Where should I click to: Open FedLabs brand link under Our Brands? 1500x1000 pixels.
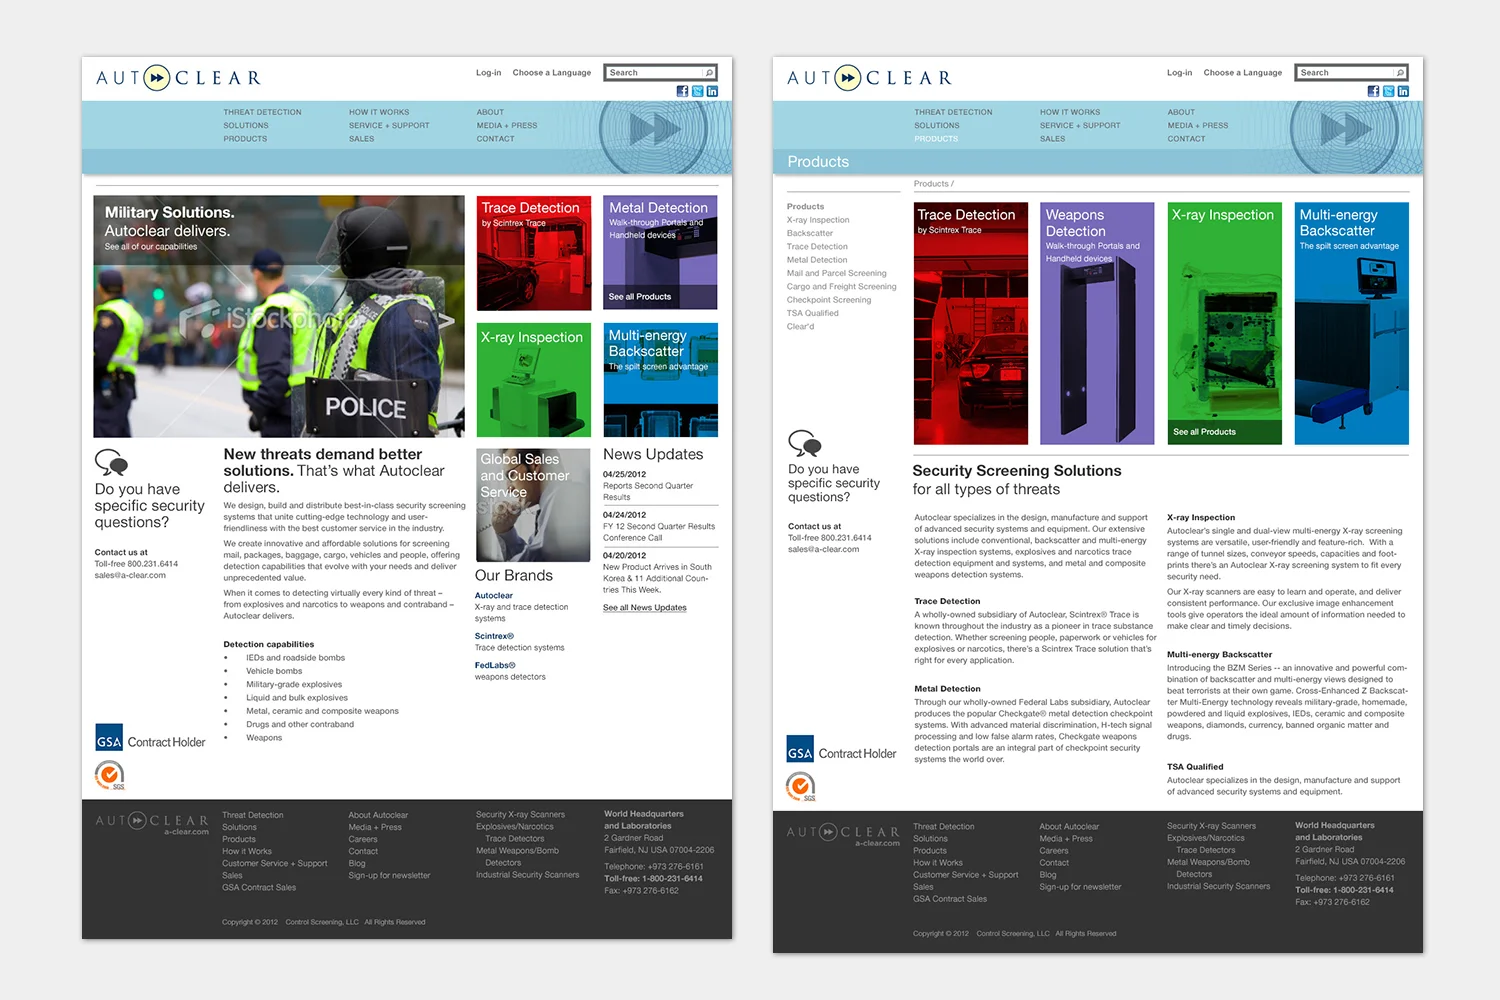(x=495, y=665)
